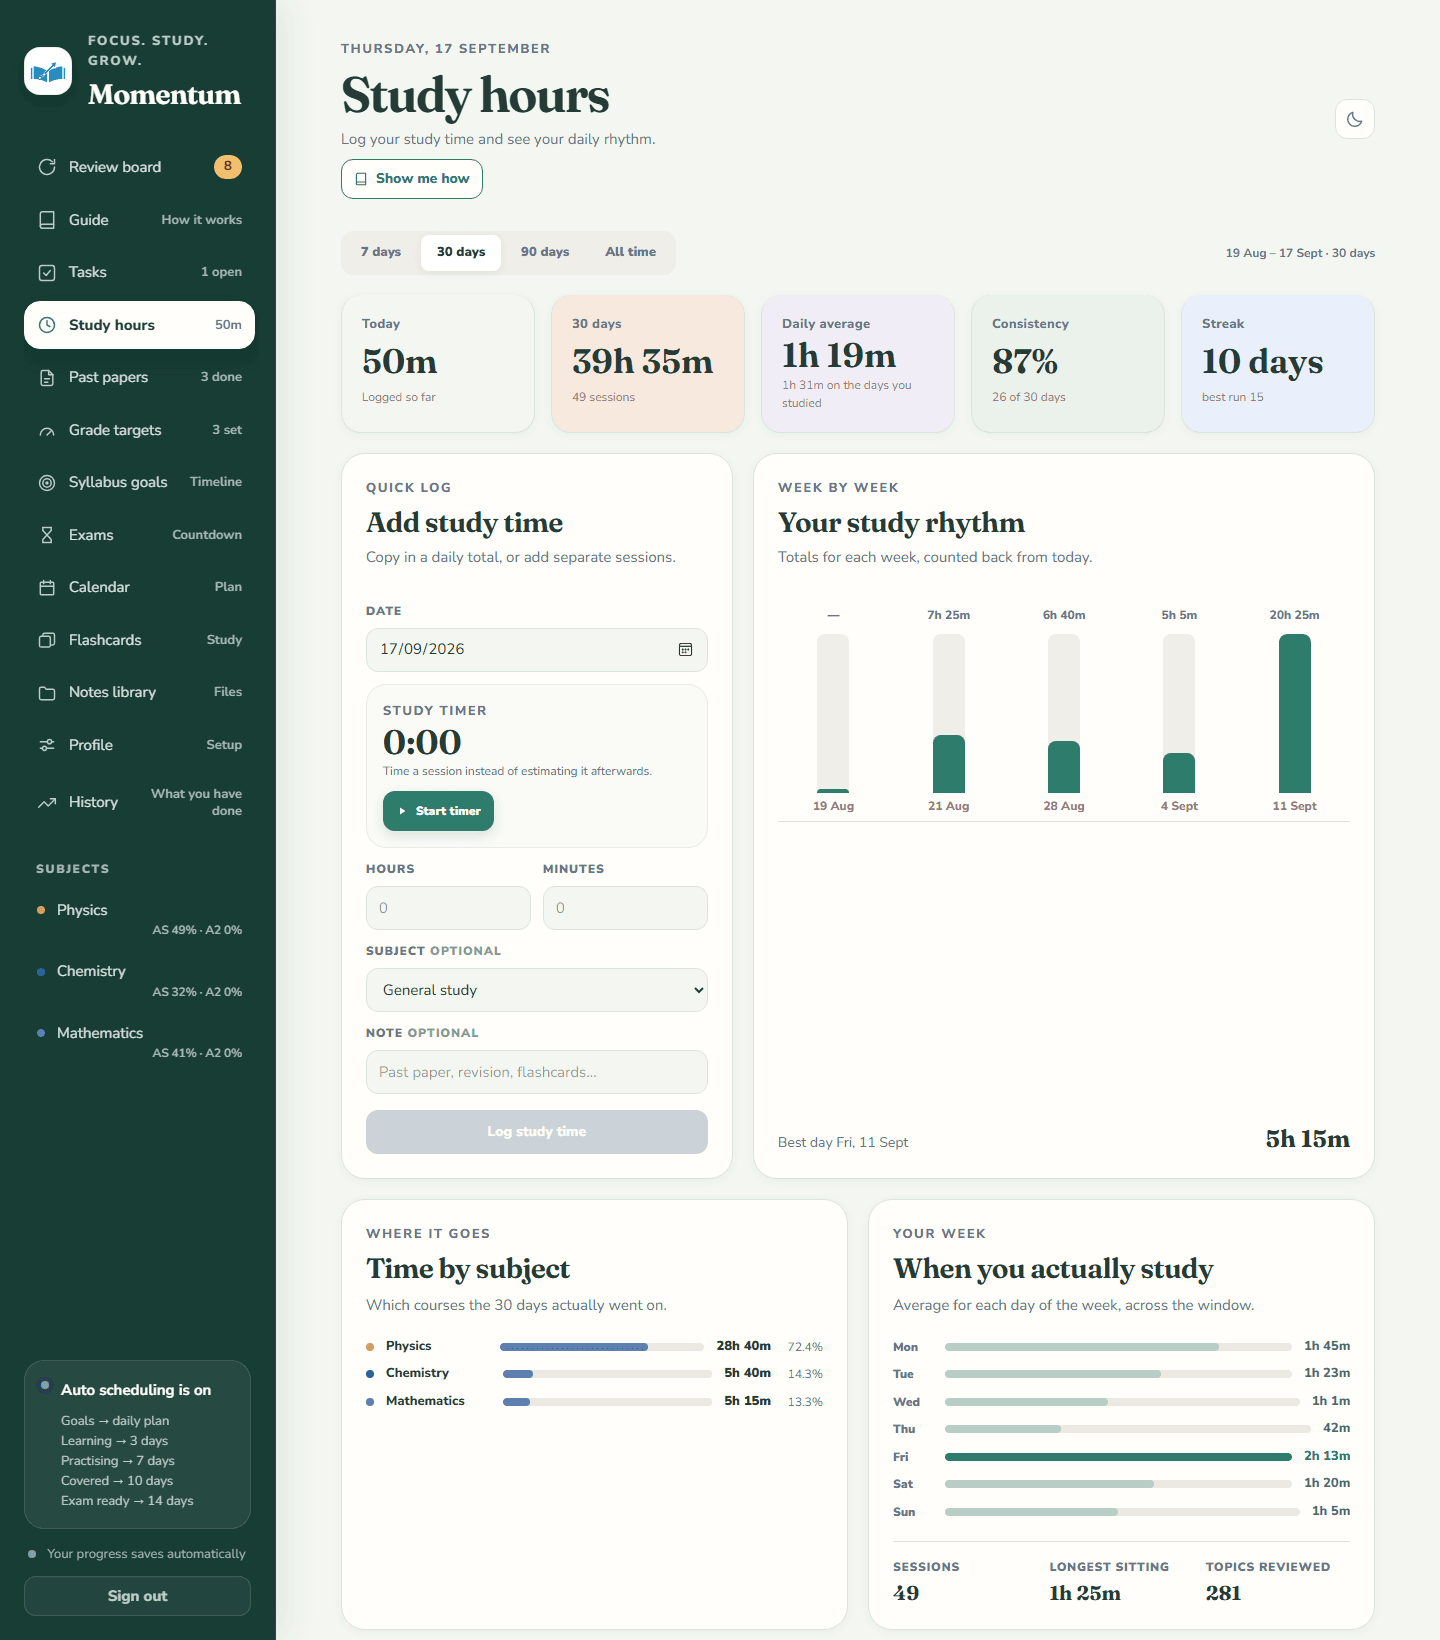Screen dimensions: 1440x1640
Task: Click the orange badge on Review board
Action: point(228,167)
